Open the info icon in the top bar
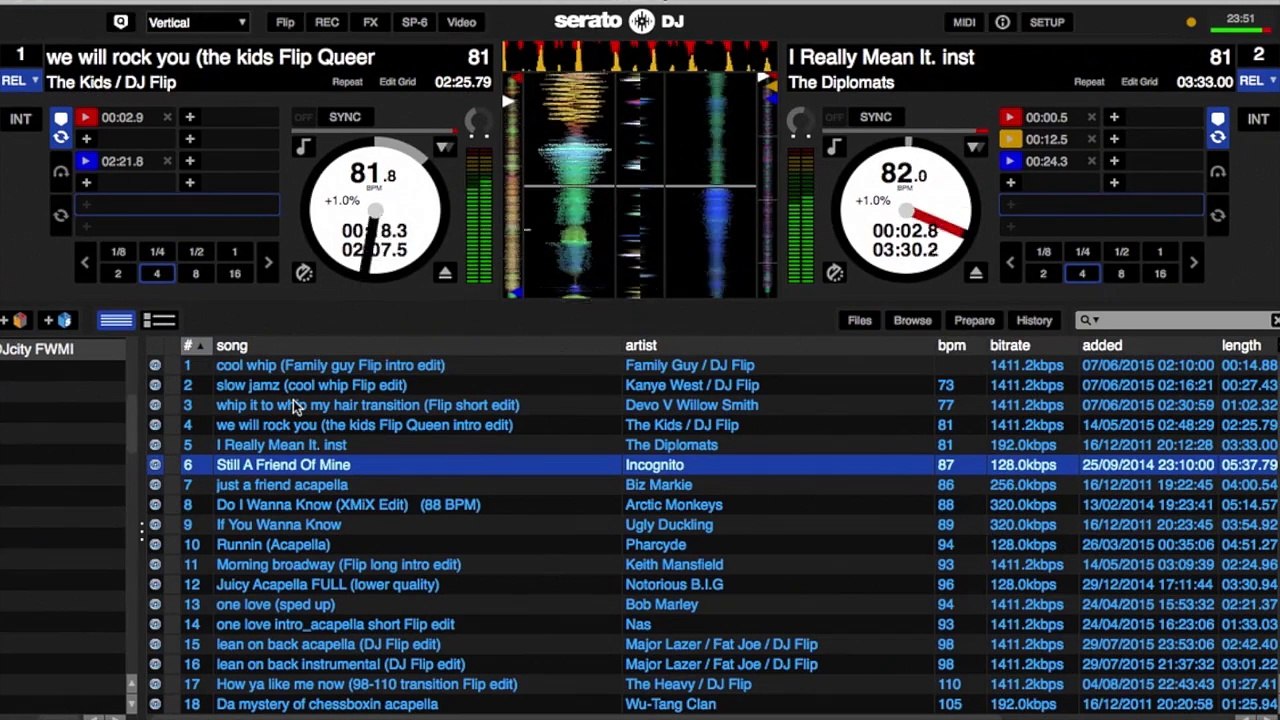The image size is (1280, 720). click(1002, 22)
